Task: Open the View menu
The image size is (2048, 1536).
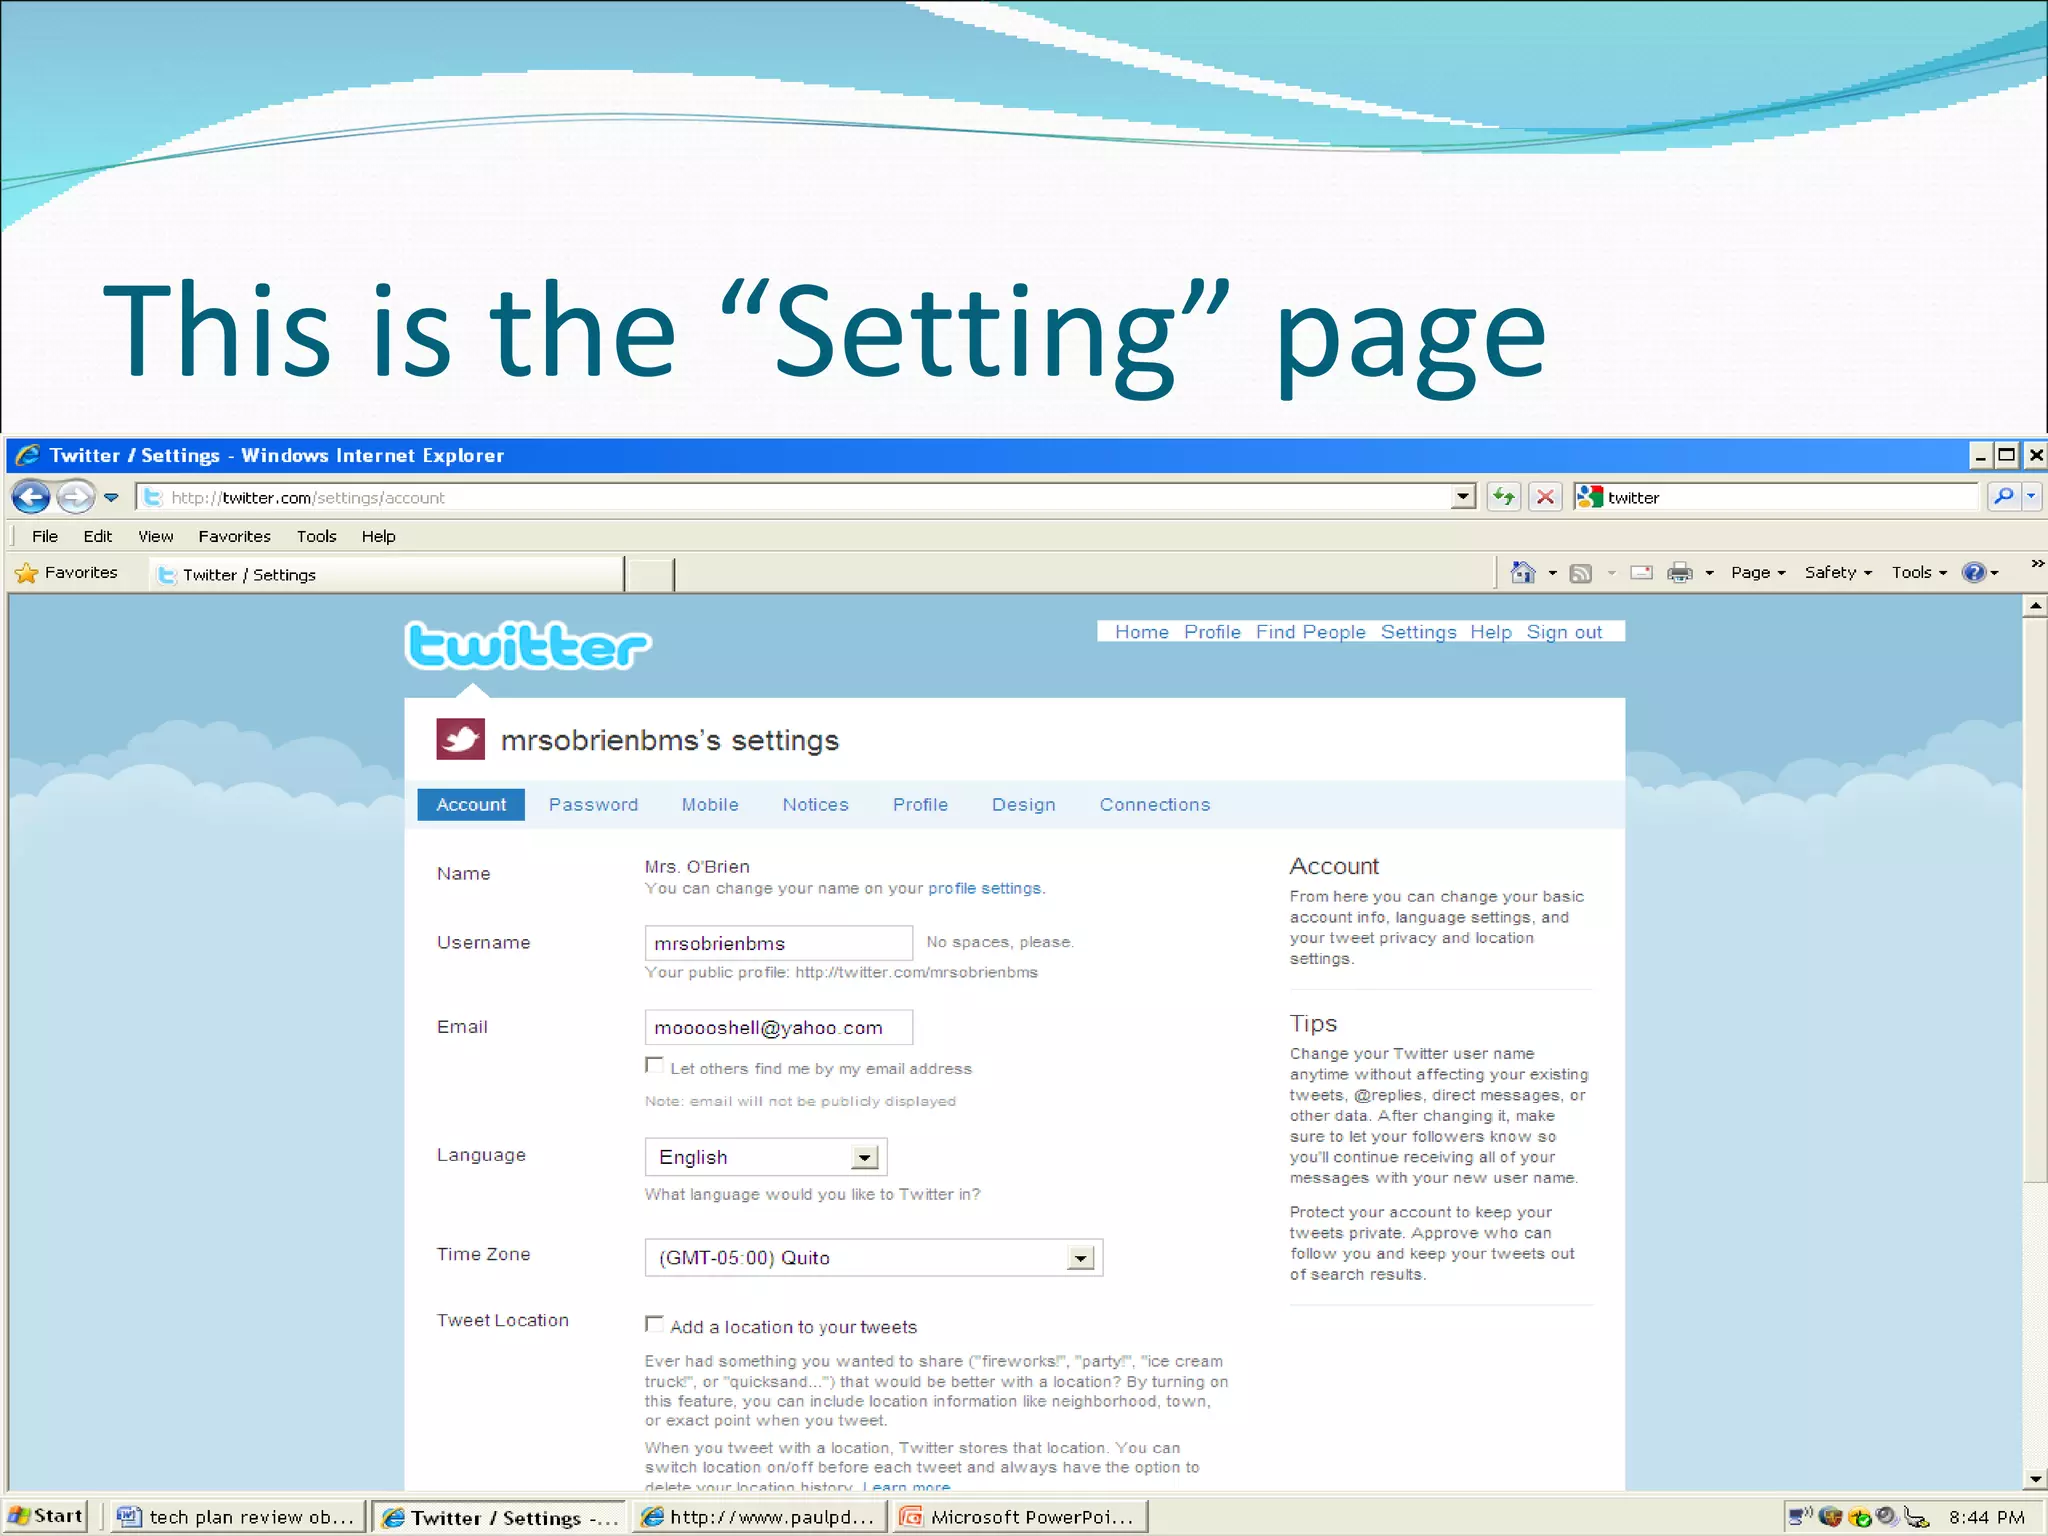Action: pyautogui.click(x=155, y=536)
